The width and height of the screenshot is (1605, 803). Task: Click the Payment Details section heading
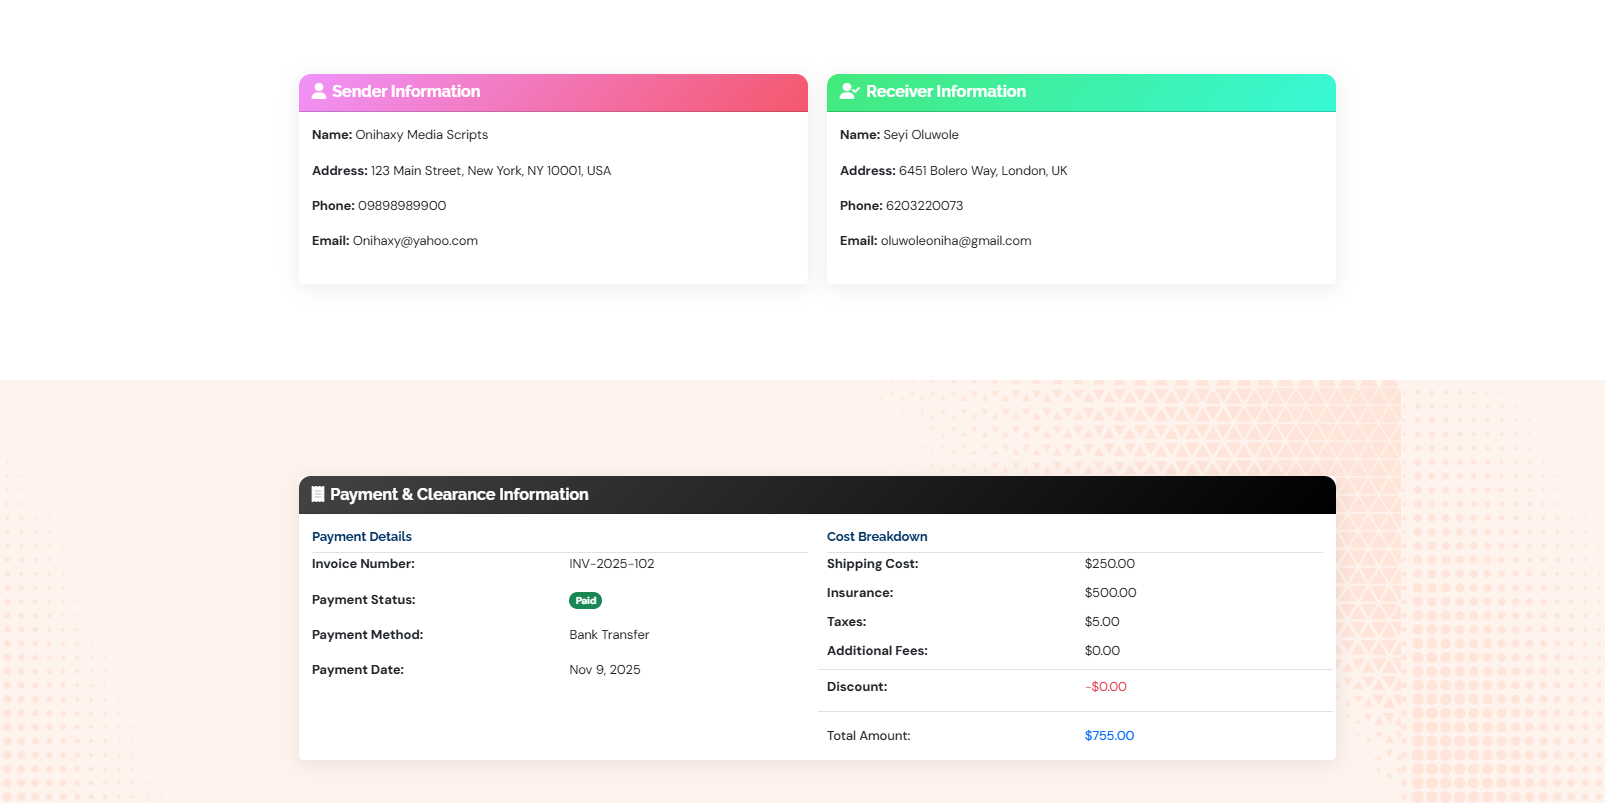[x=362, y=537]
